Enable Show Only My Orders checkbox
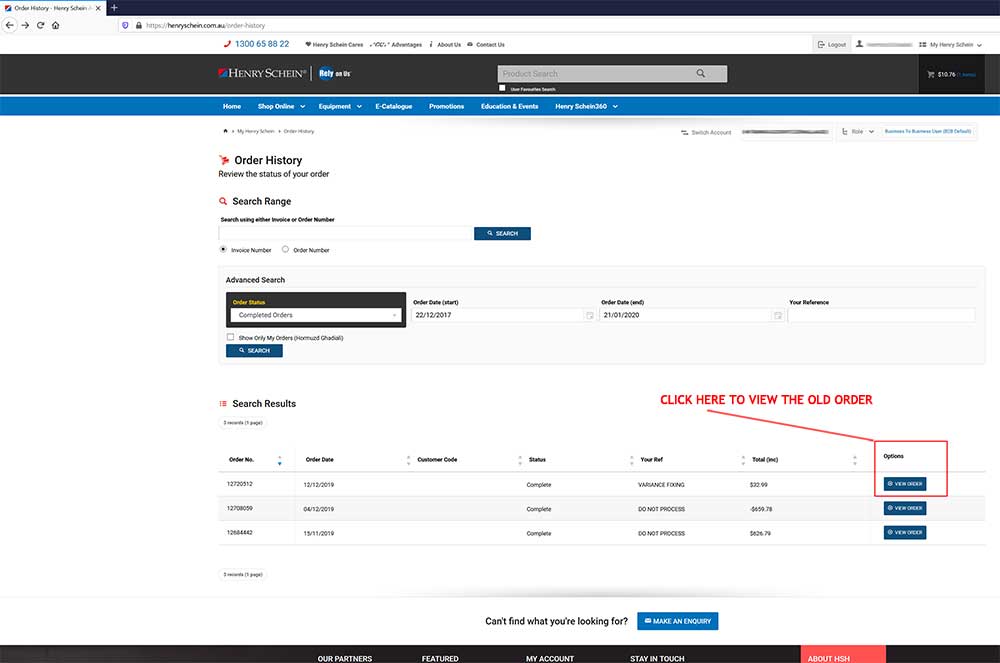Screen dimensions: 1000x663 231,338
